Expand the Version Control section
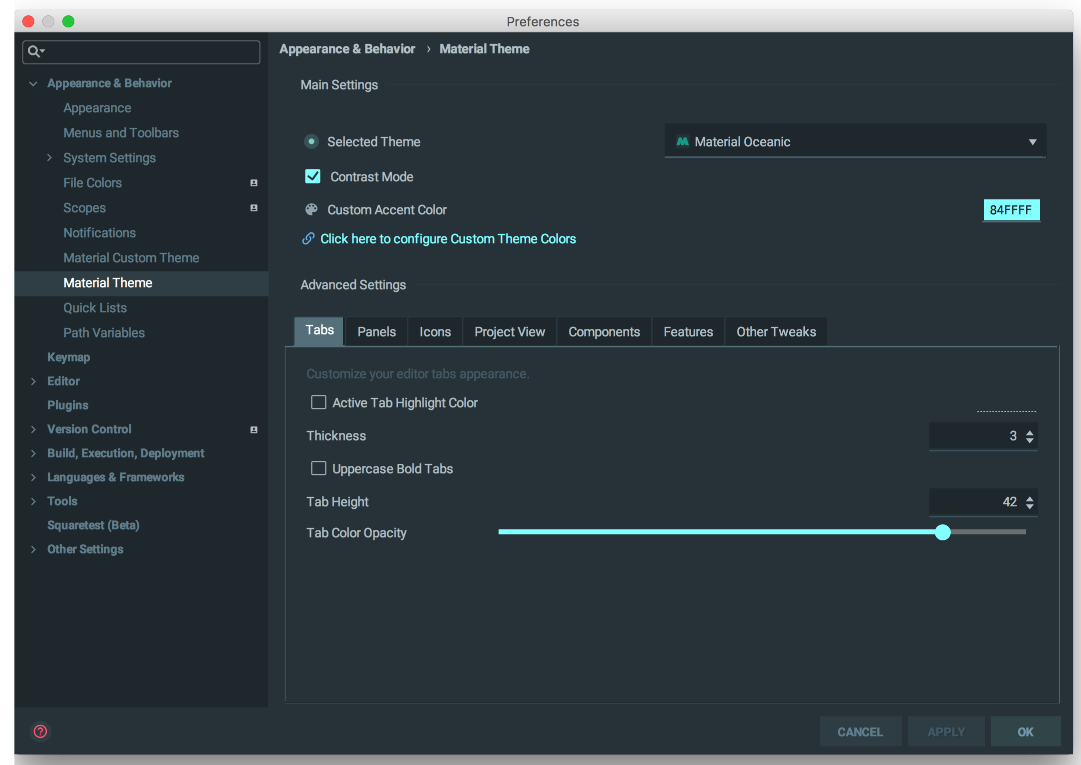This screenshot has width=1081, height=765. [33, 429]
